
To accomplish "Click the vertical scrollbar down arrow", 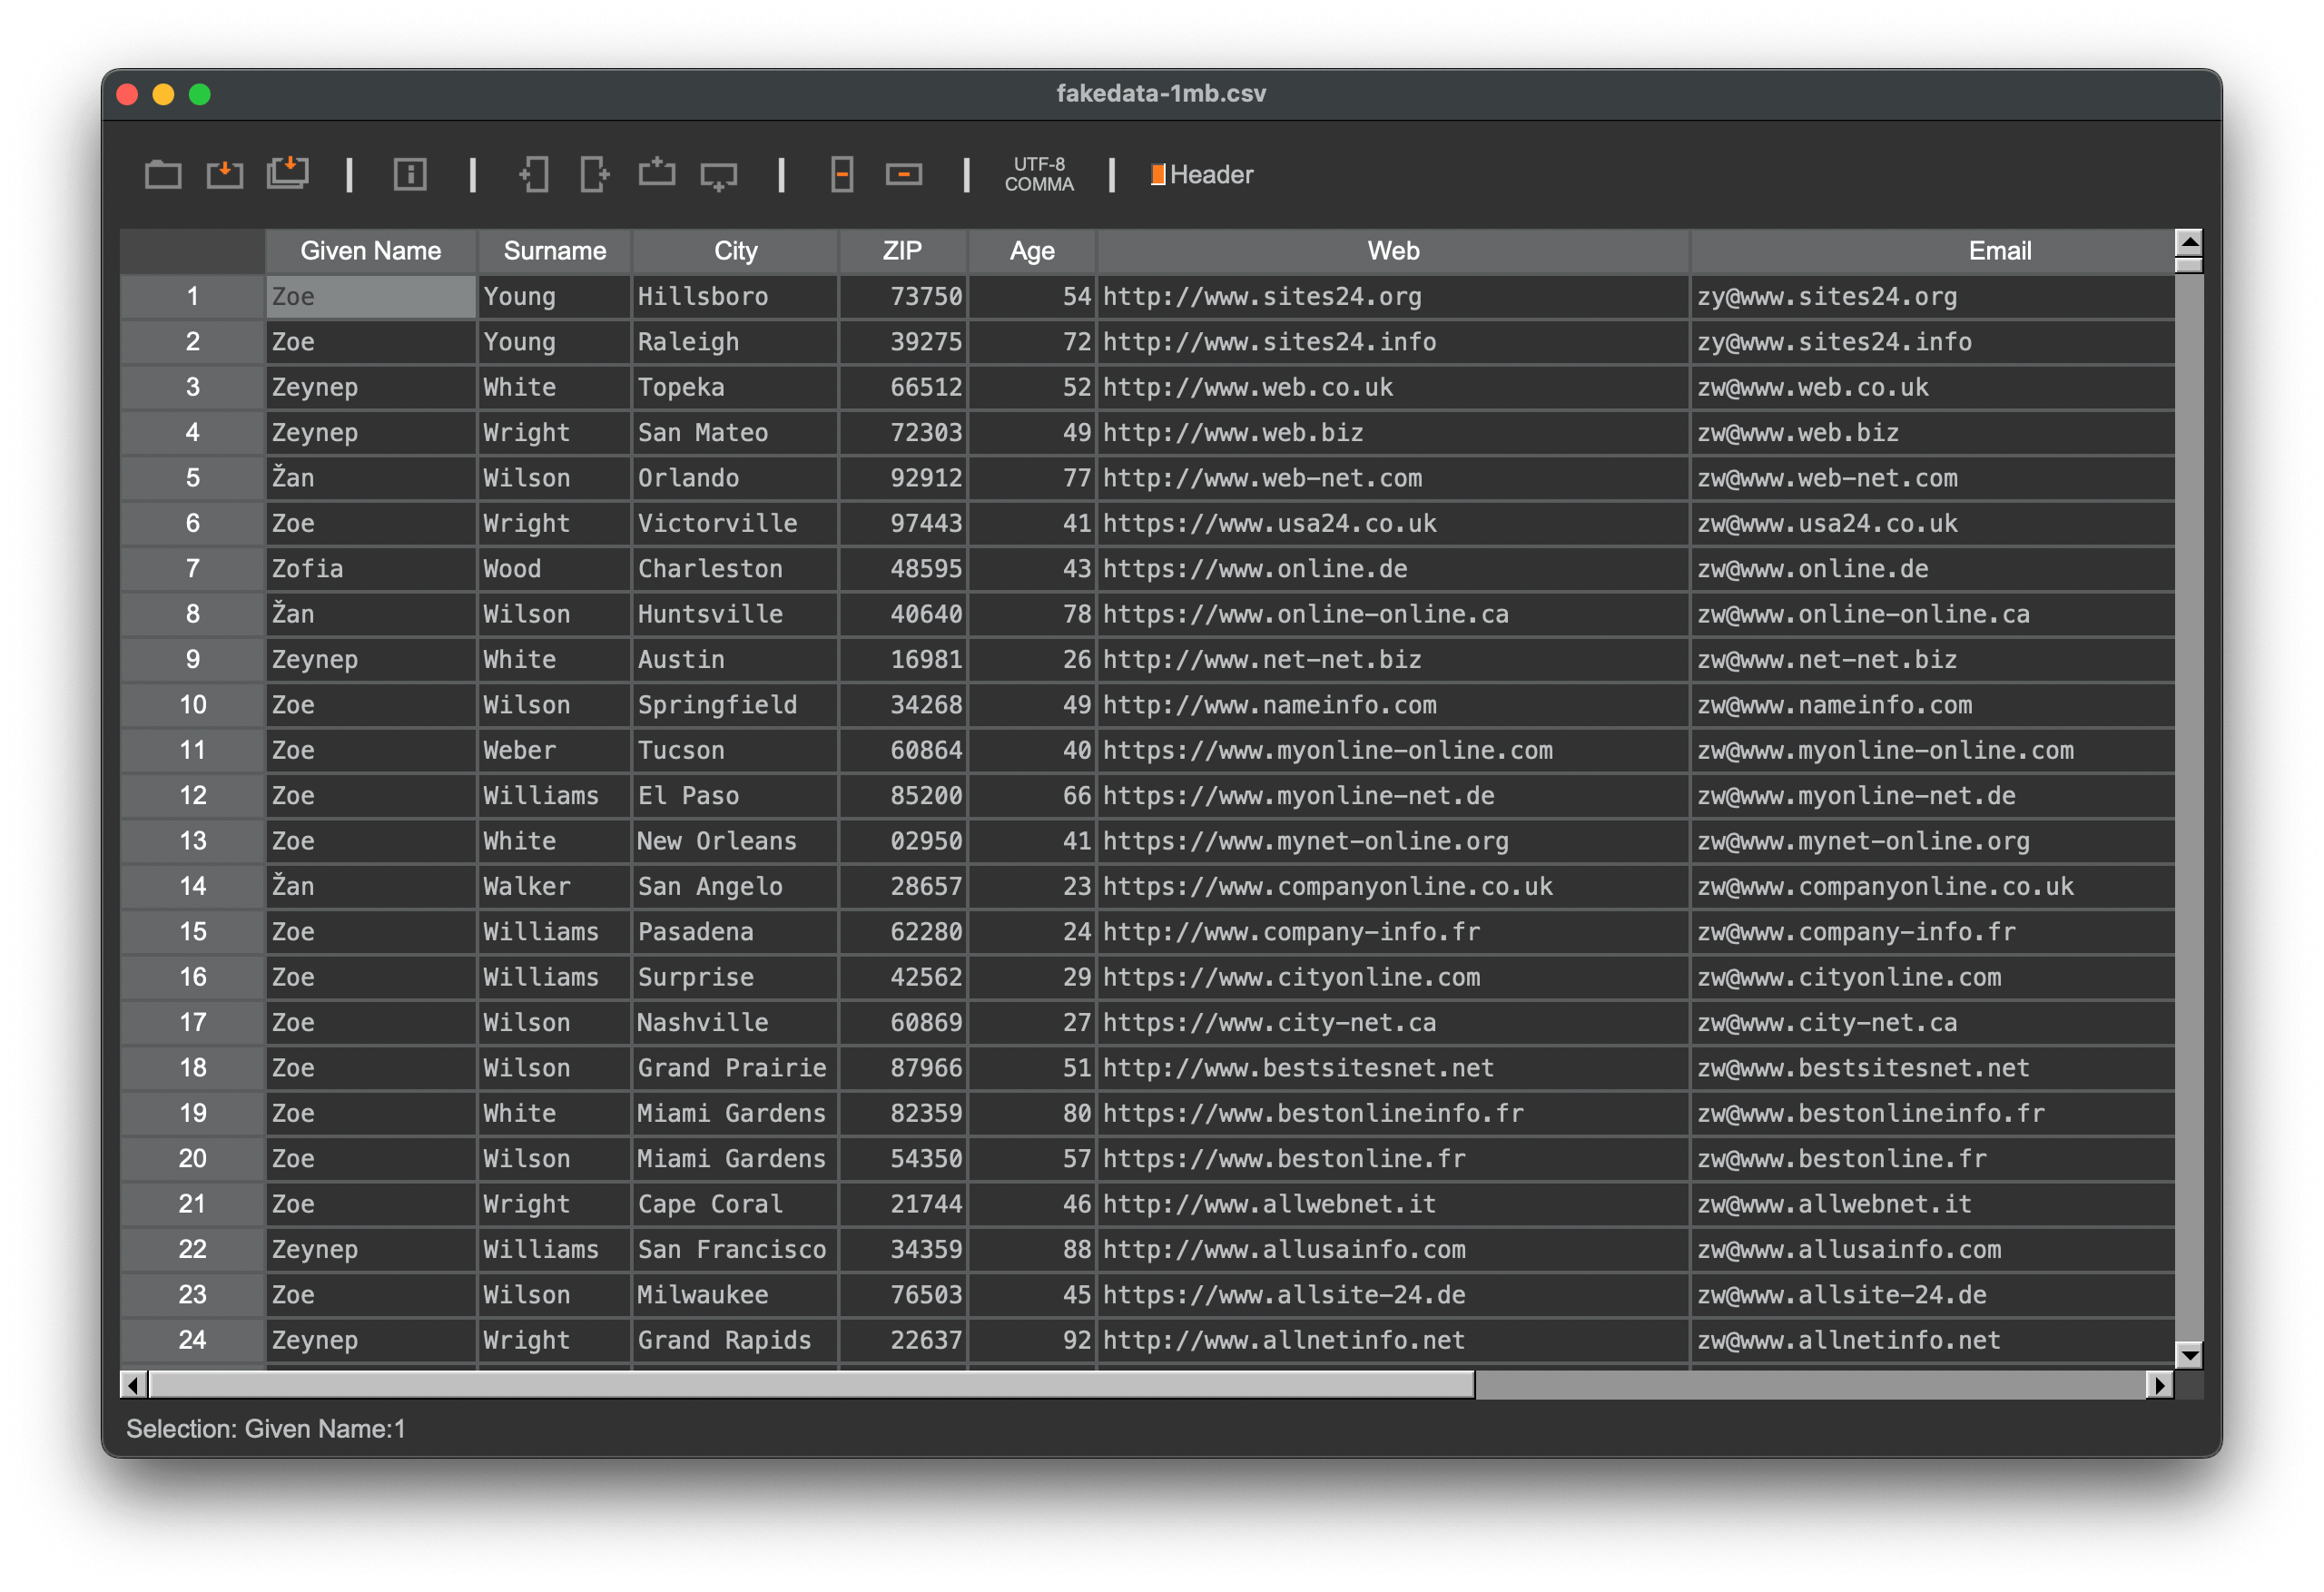I will [x=2189, y=1356].
